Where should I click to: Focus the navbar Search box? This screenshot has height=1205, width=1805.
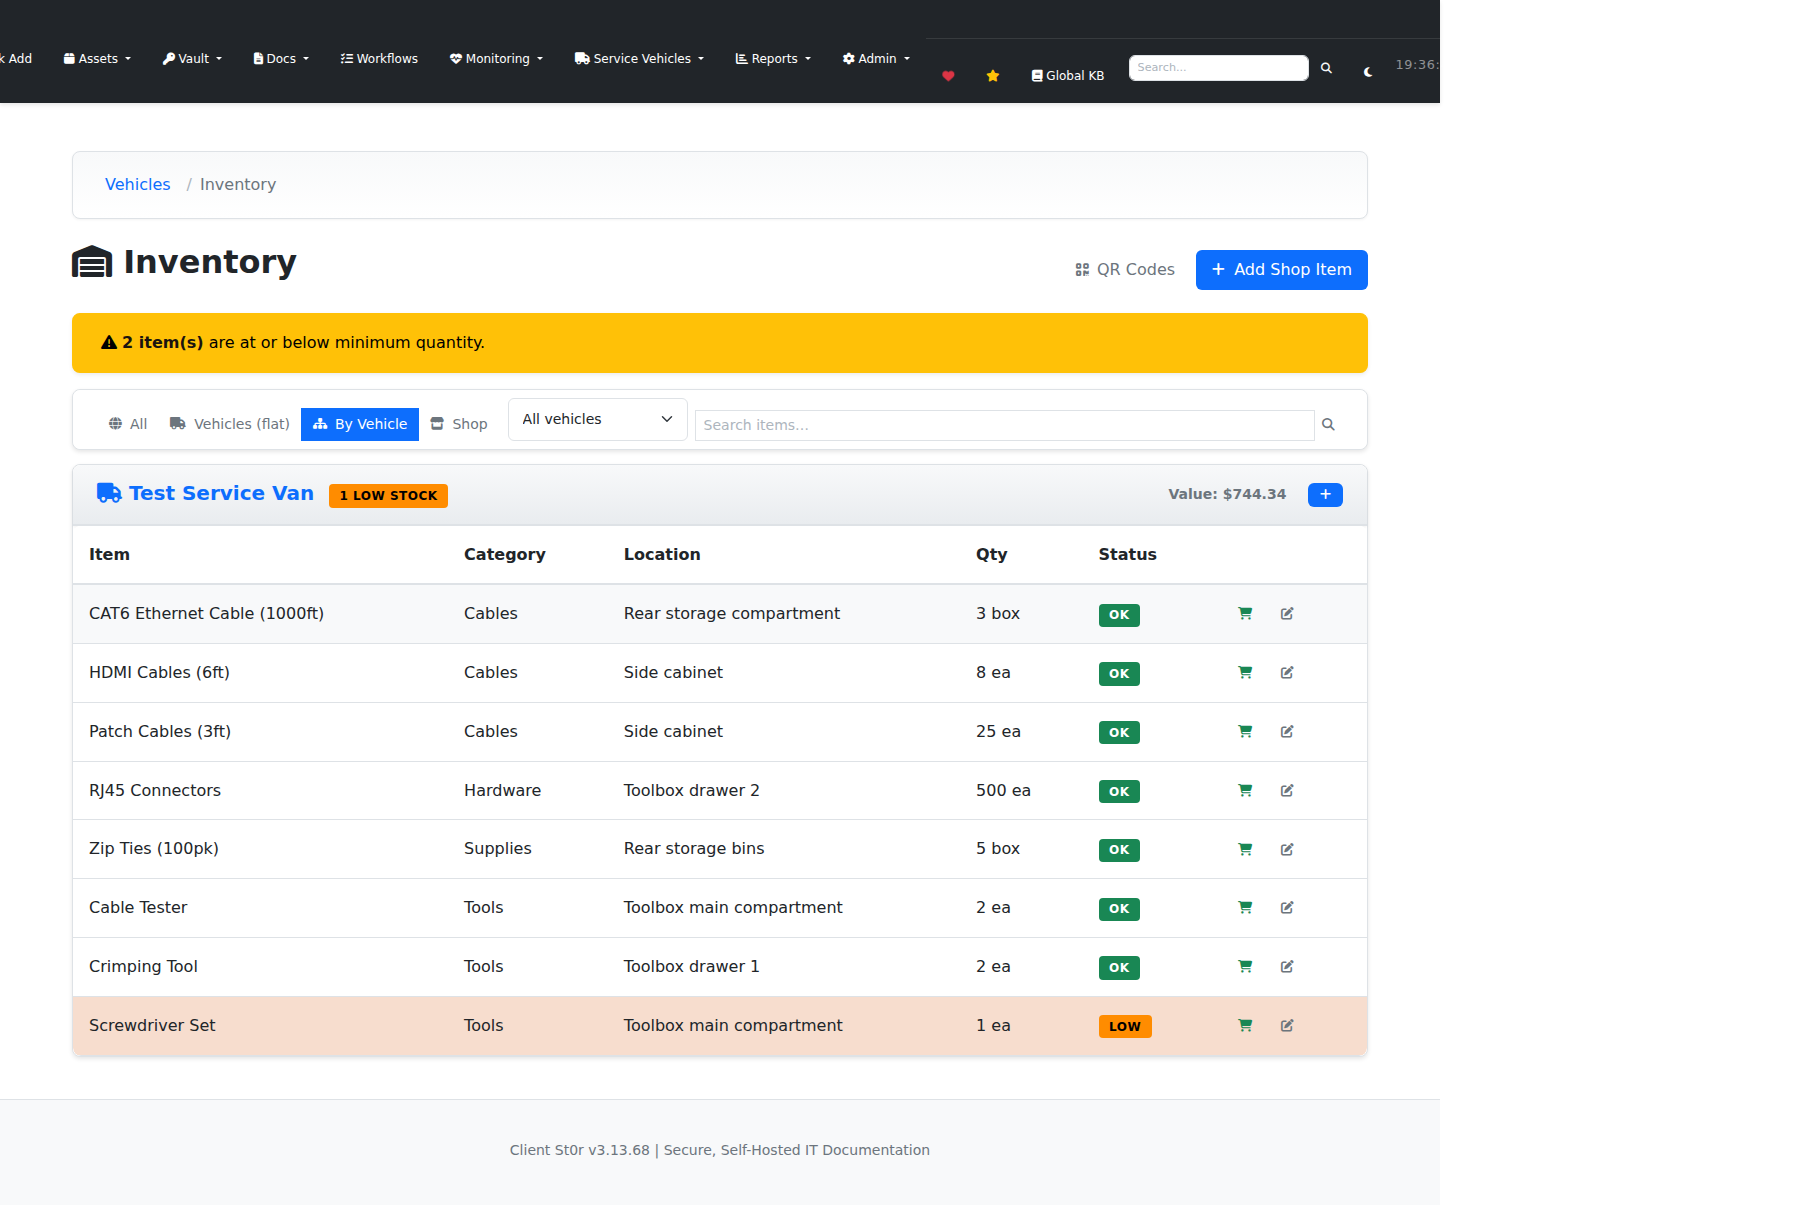pos(1218,68)
